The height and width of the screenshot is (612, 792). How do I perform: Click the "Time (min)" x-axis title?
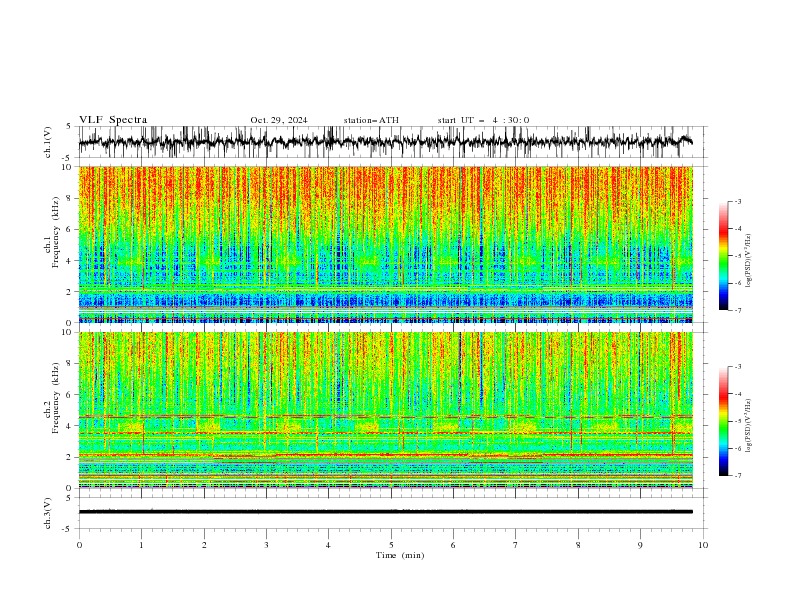coord(400,555)
